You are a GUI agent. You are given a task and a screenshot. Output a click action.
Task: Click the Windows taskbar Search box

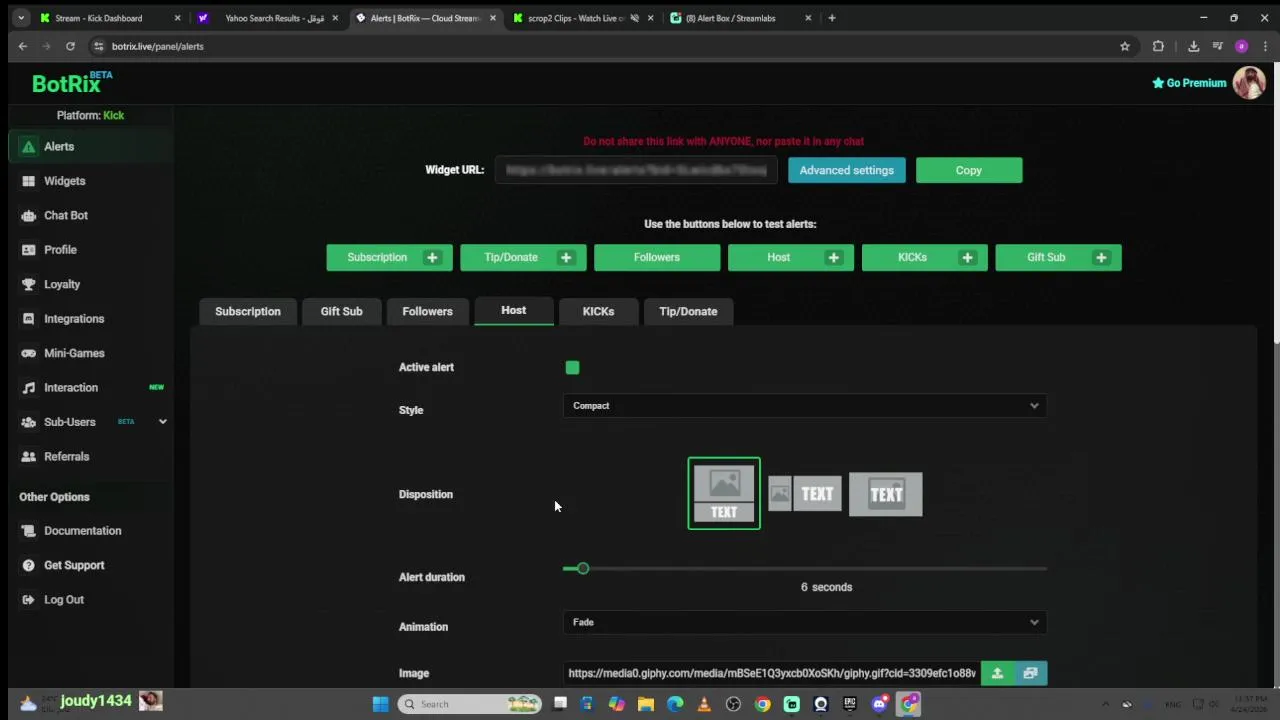[470, 704]
